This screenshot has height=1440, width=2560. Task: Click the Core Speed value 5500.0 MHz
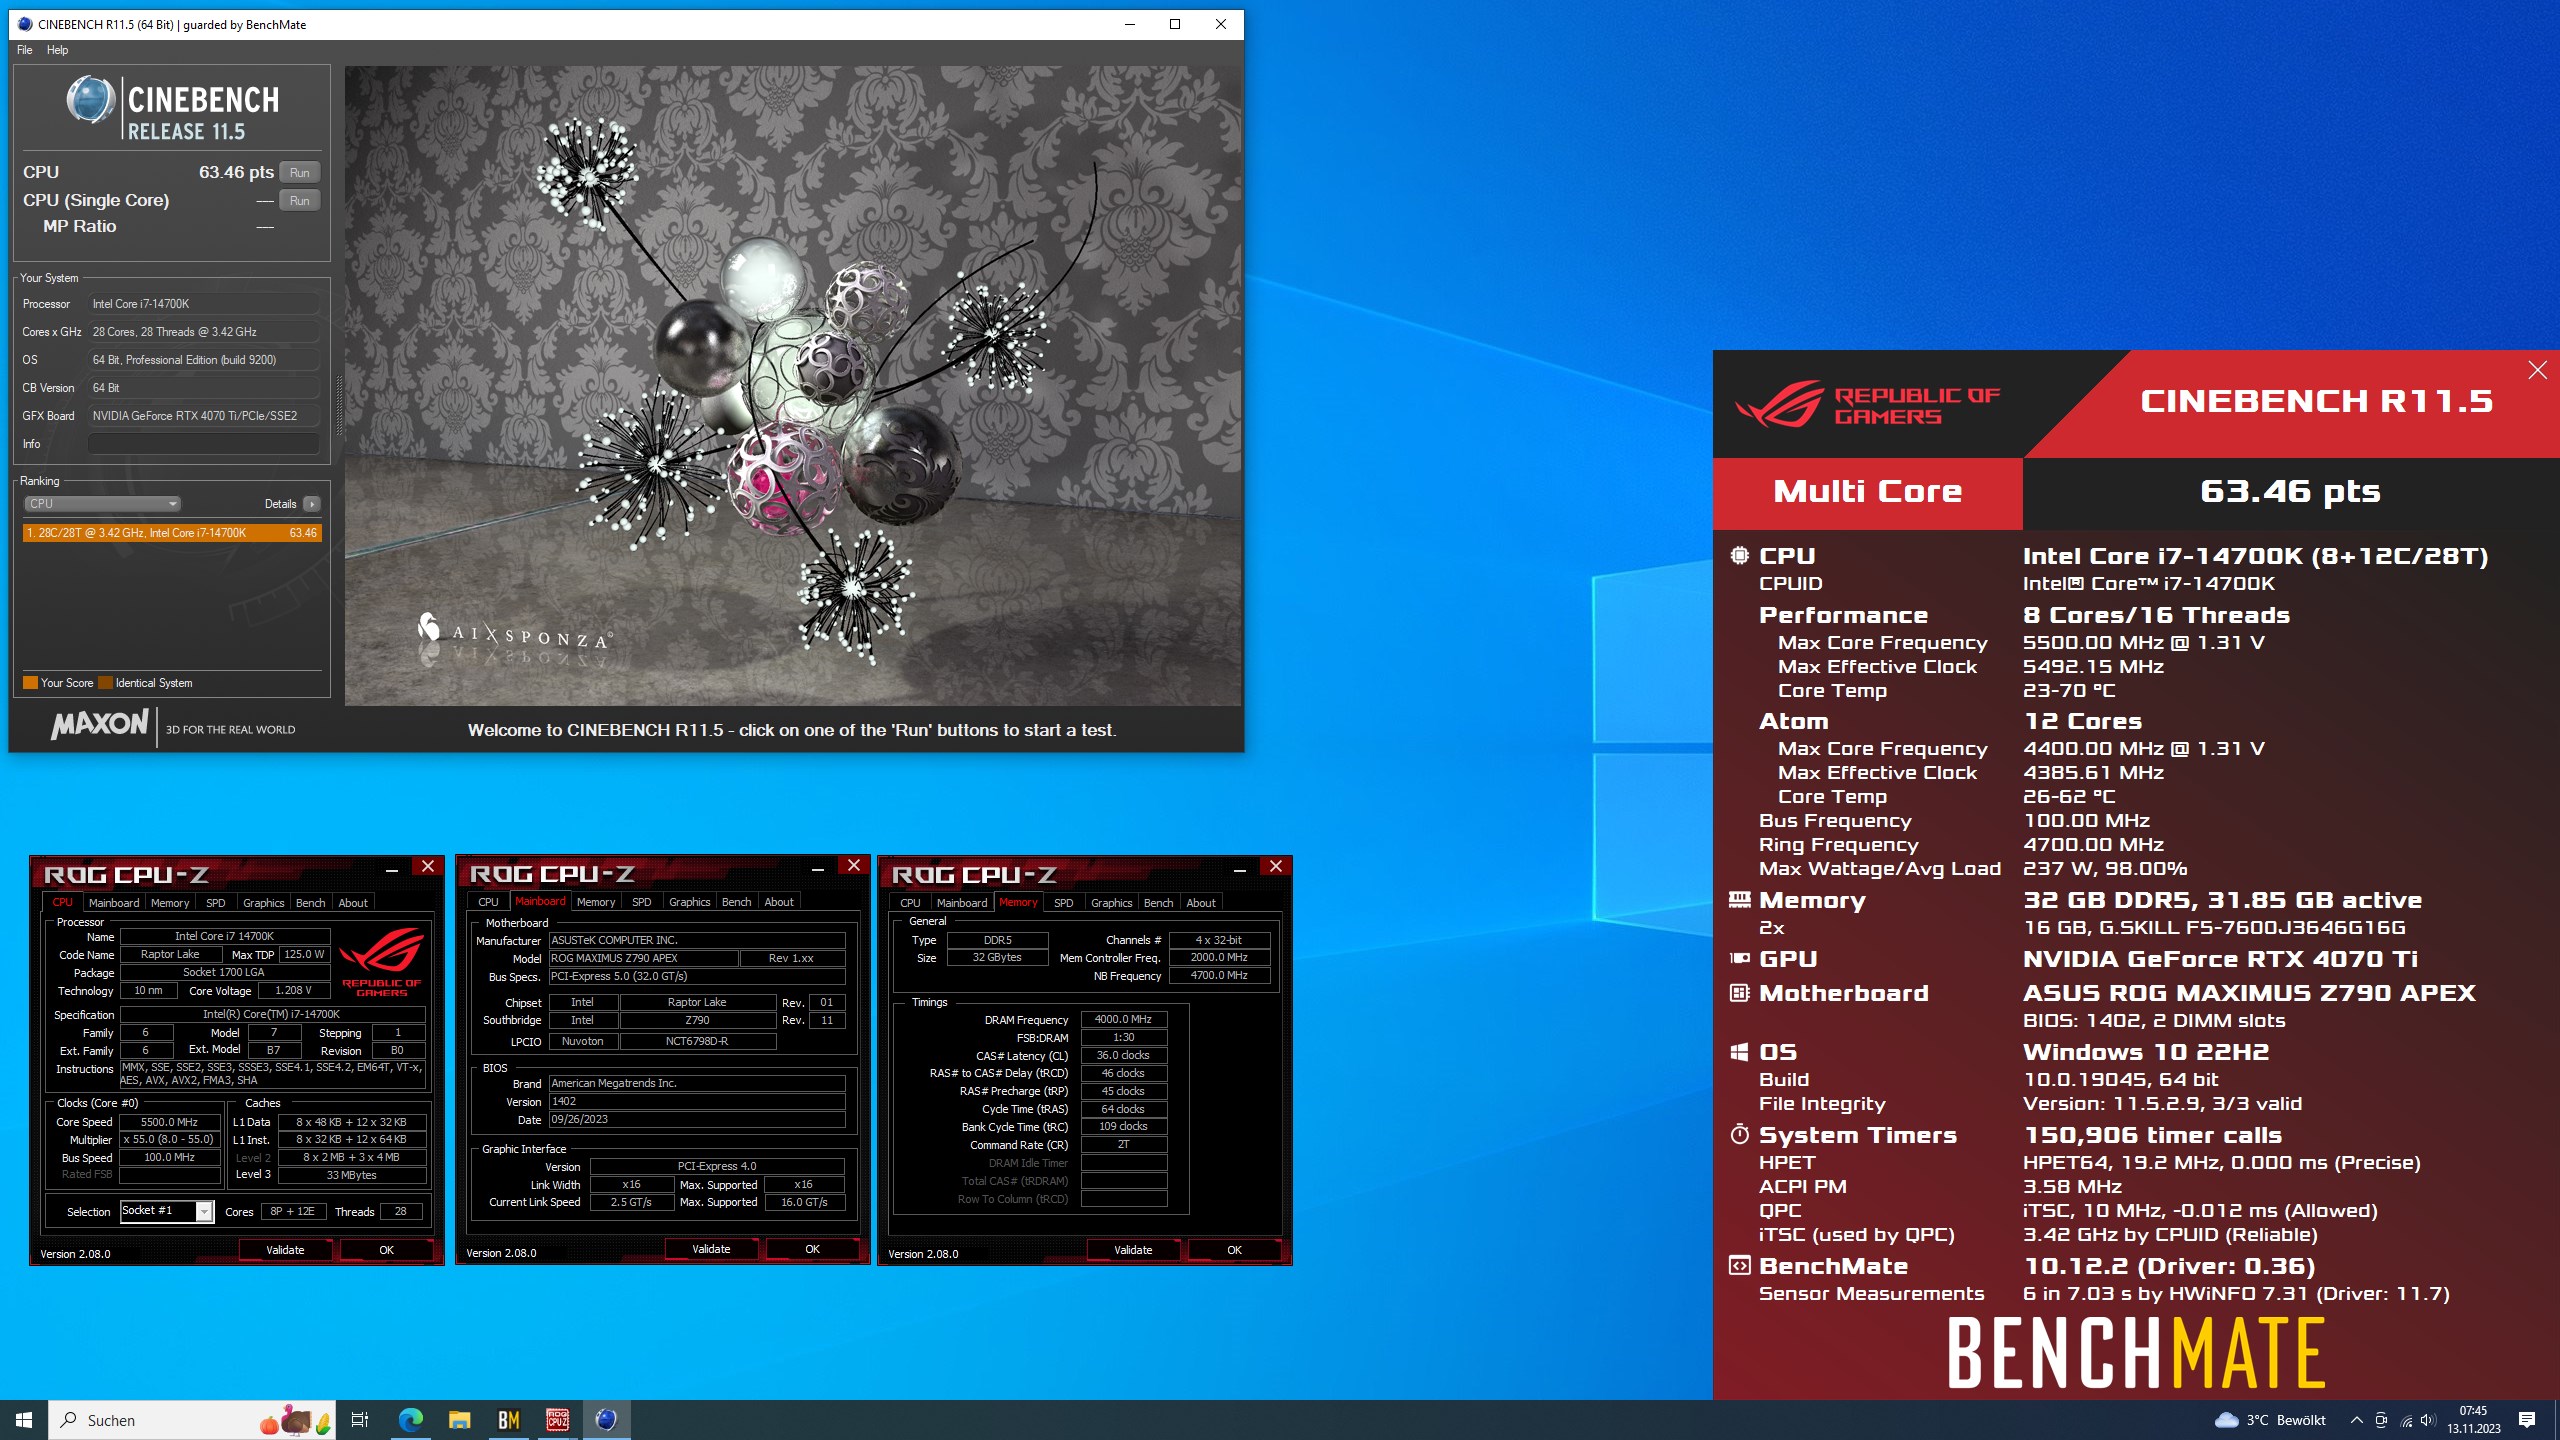click(x=169, y=1122)
